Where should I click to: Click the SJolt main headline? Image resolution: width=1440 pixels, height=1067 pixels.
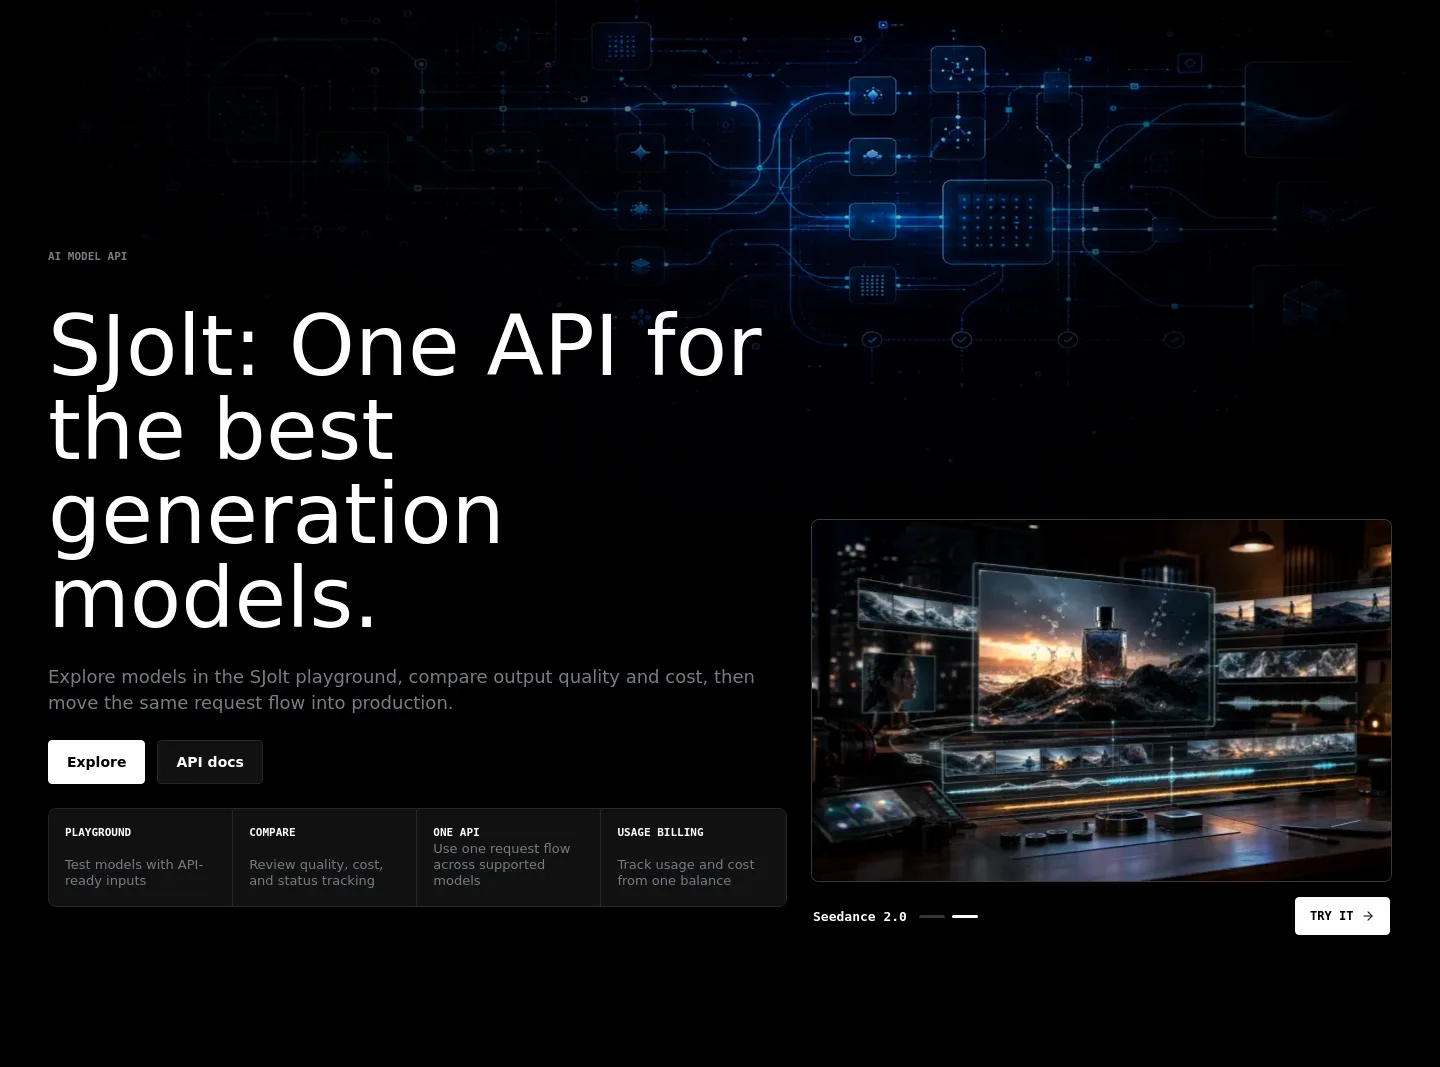click(406, 470)
